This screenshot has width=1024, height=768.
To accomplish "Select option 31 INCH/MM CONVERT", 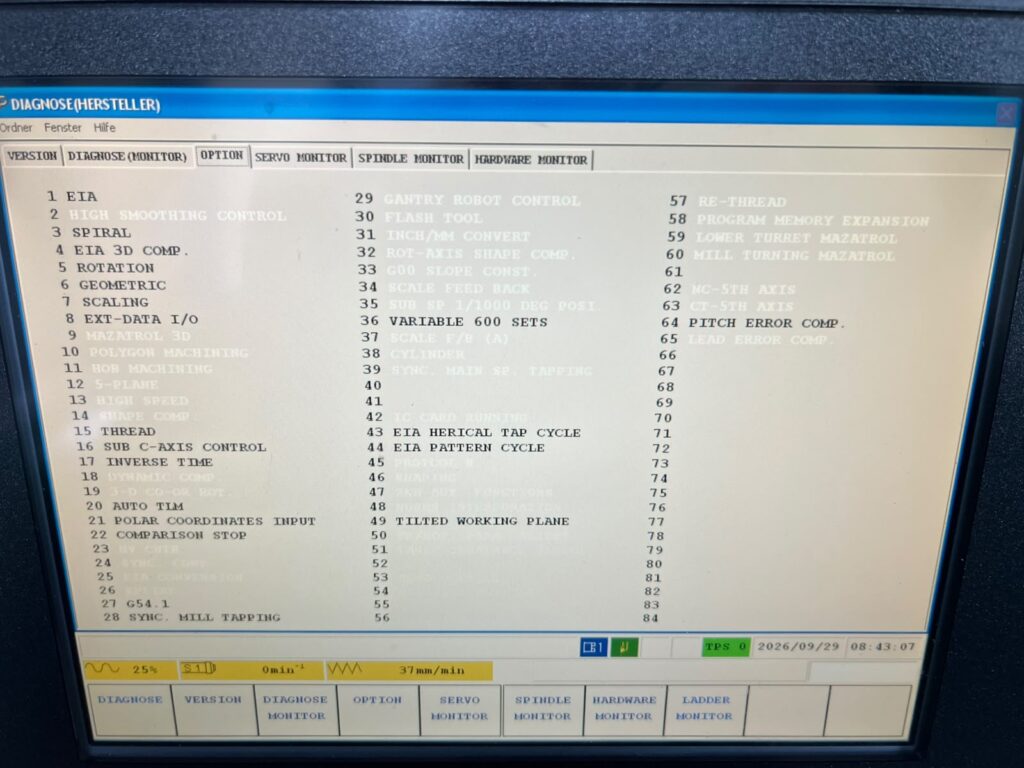I will (443, 235).
